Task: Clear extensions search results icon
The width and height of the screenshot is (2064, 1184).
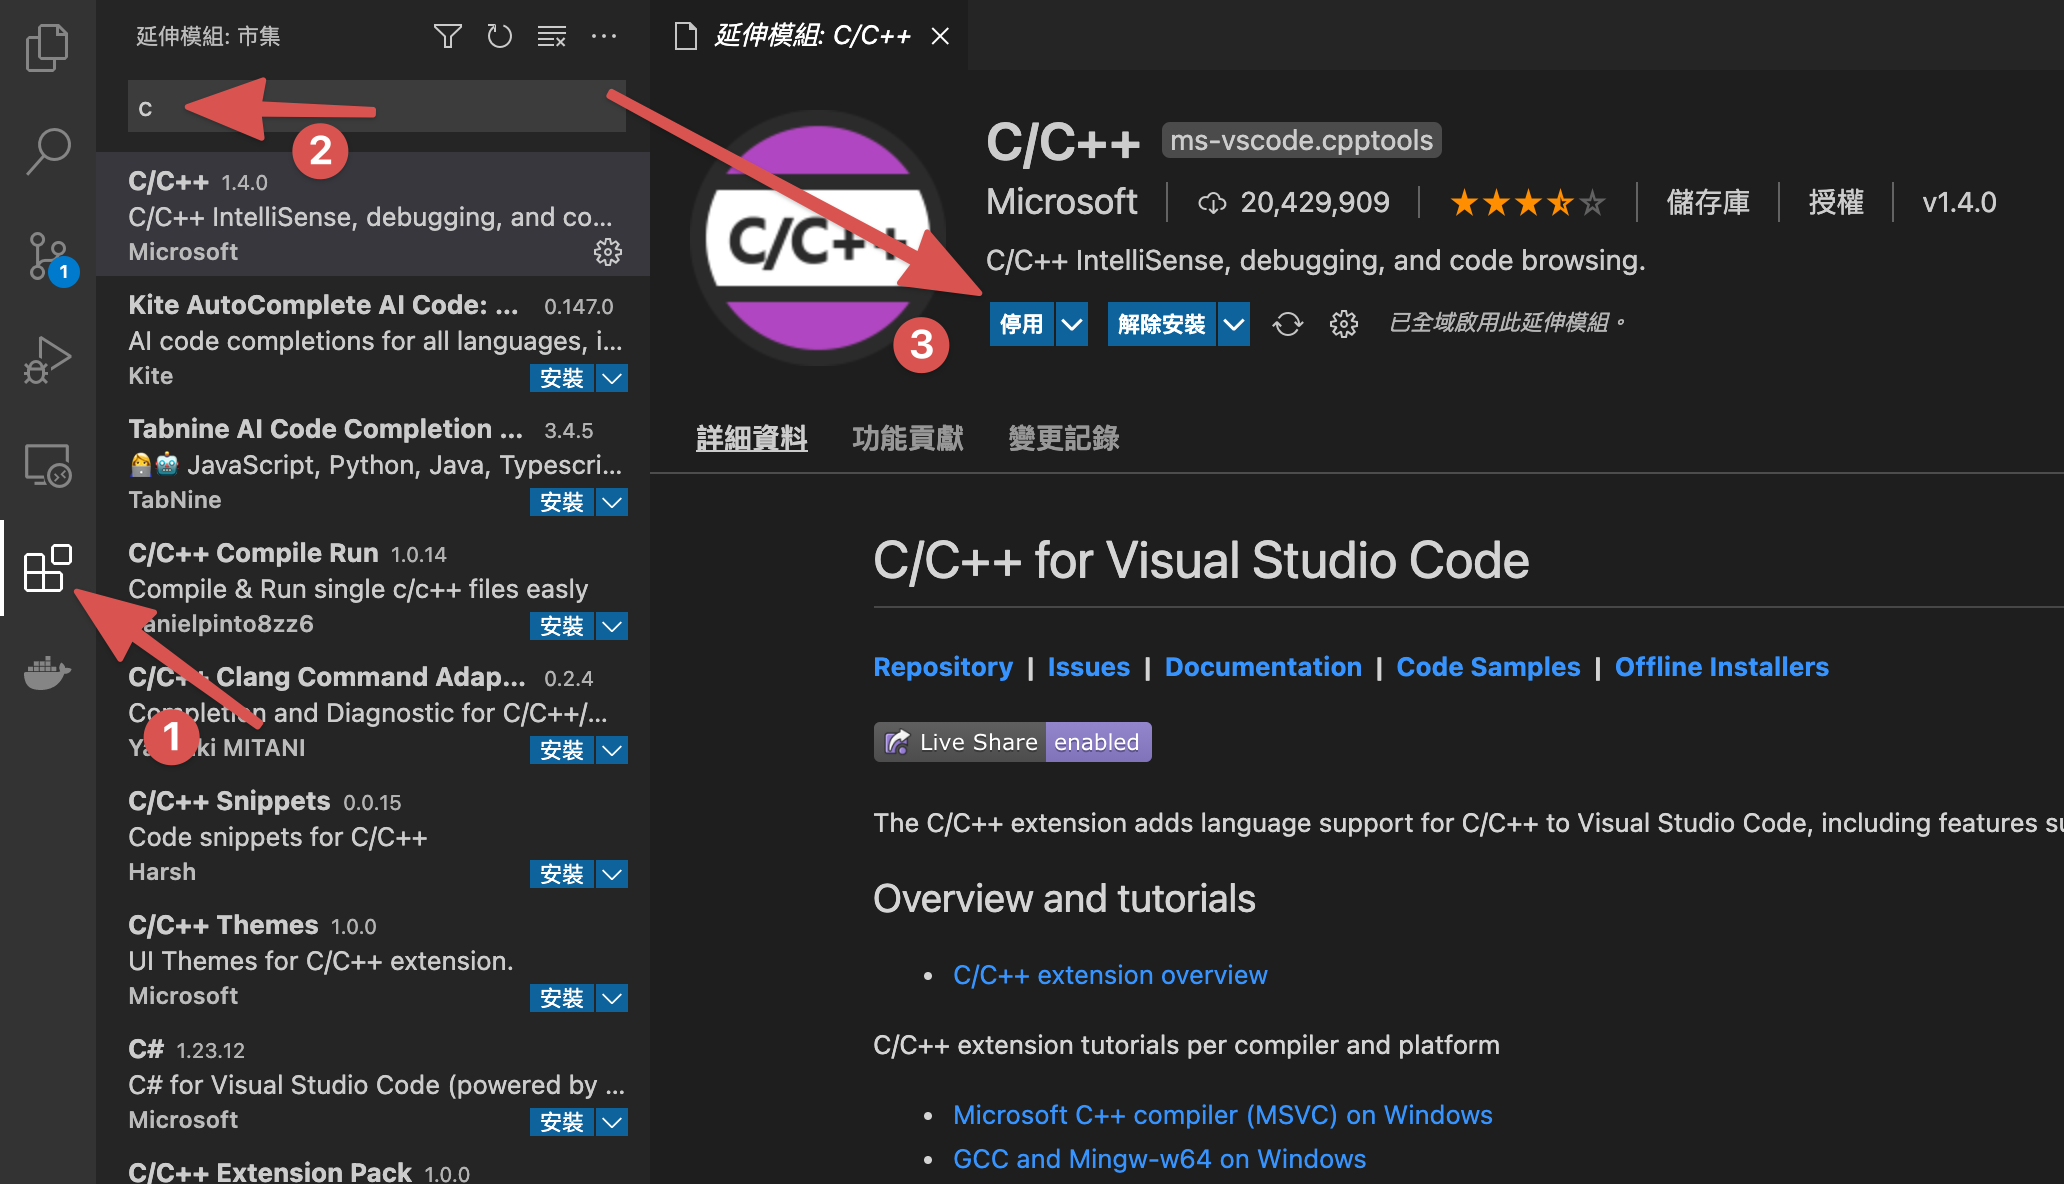Action: point(551,37)
